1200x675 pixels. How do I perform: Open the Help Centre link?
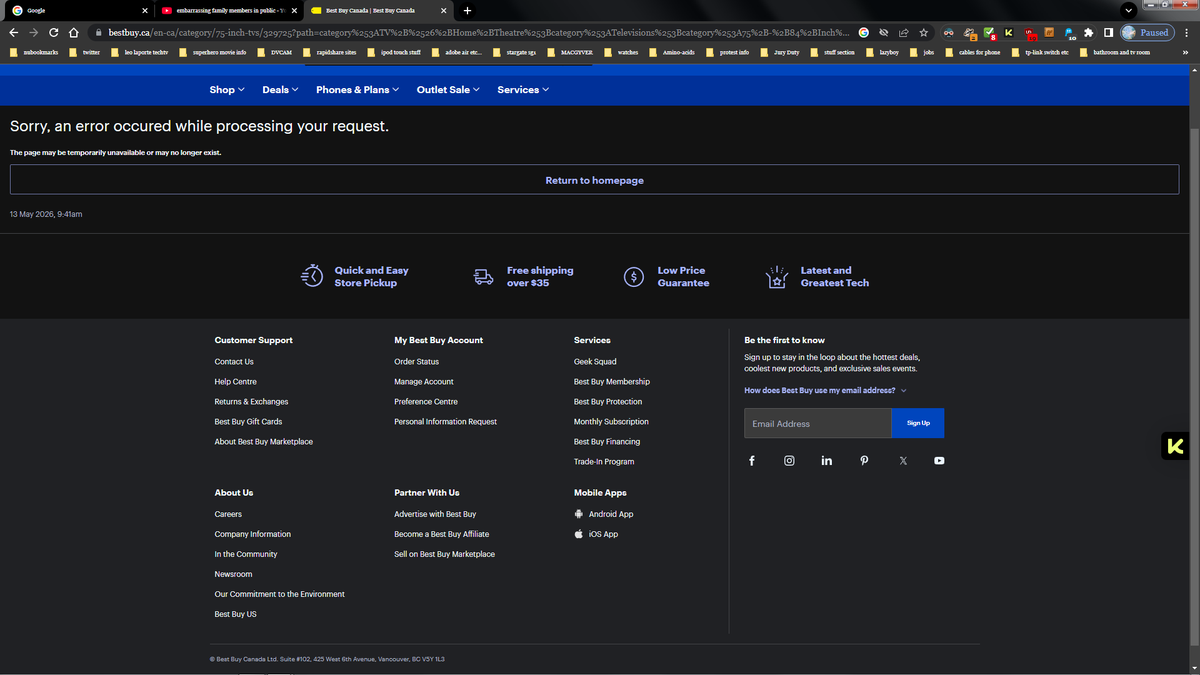coord(235,382)
